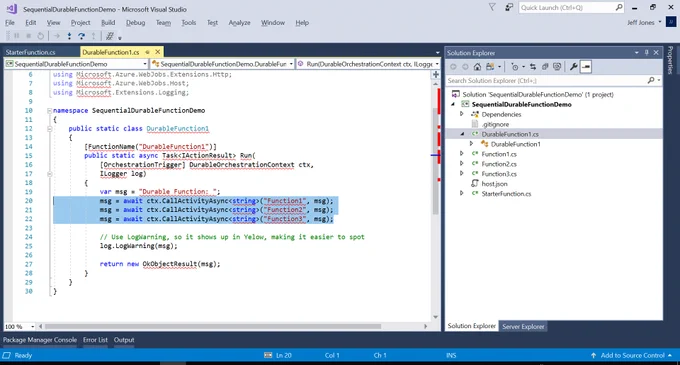Open the Analyze menu
The width and height of the screenshot is (680, 365).
pyautogui.click(x=239, y=23)
